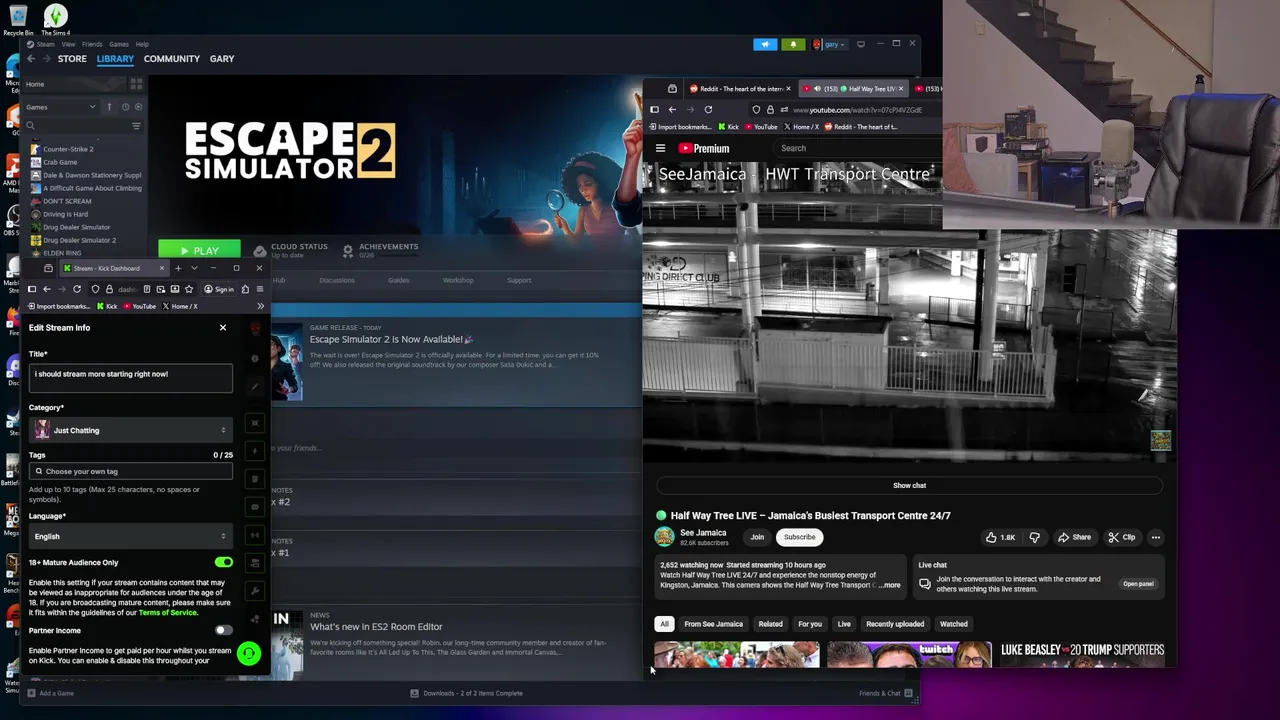This screenshot has height=720, width=1280.
Task: Open the View menu in Steam
Action: (68, 44)
